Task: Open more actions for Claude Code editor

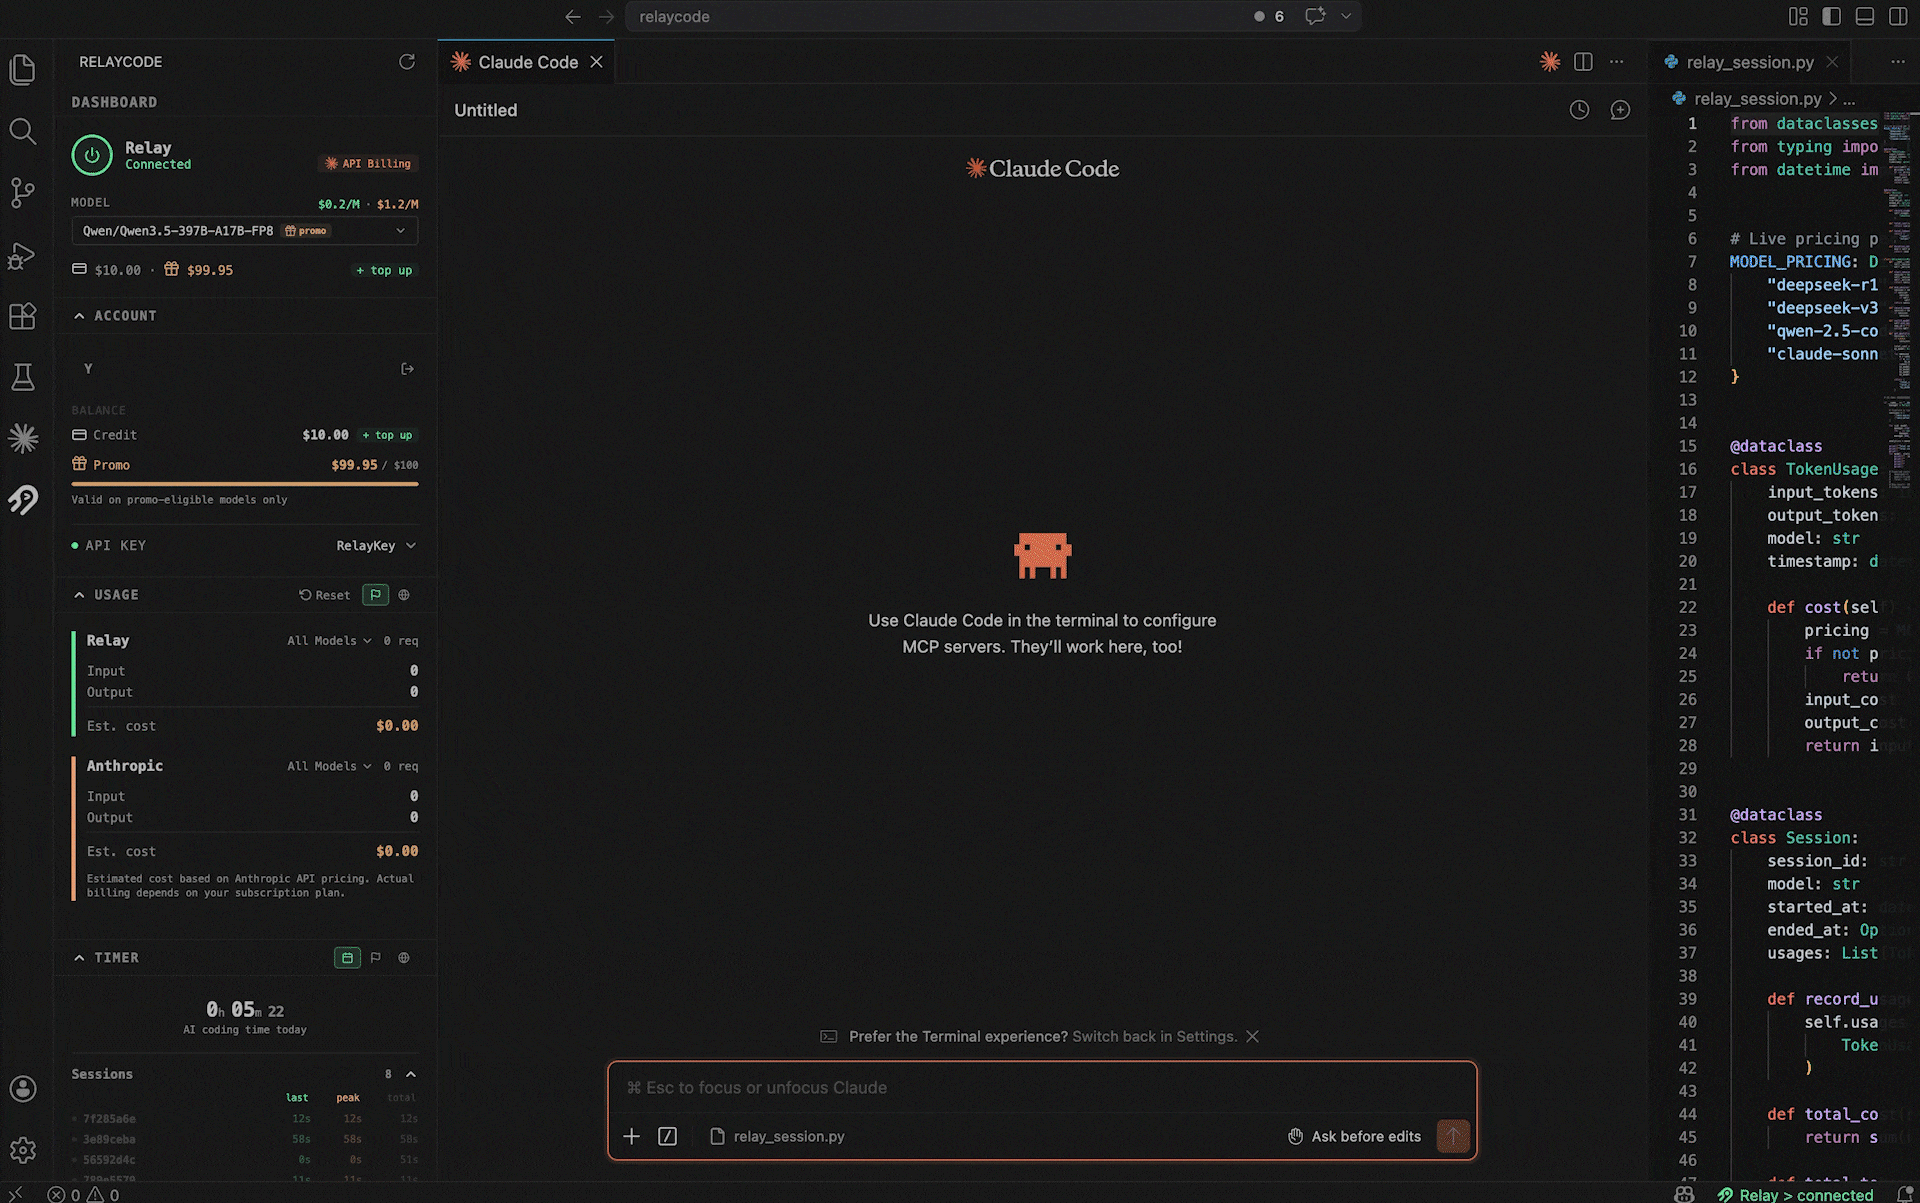Action: coord(1616,62)
